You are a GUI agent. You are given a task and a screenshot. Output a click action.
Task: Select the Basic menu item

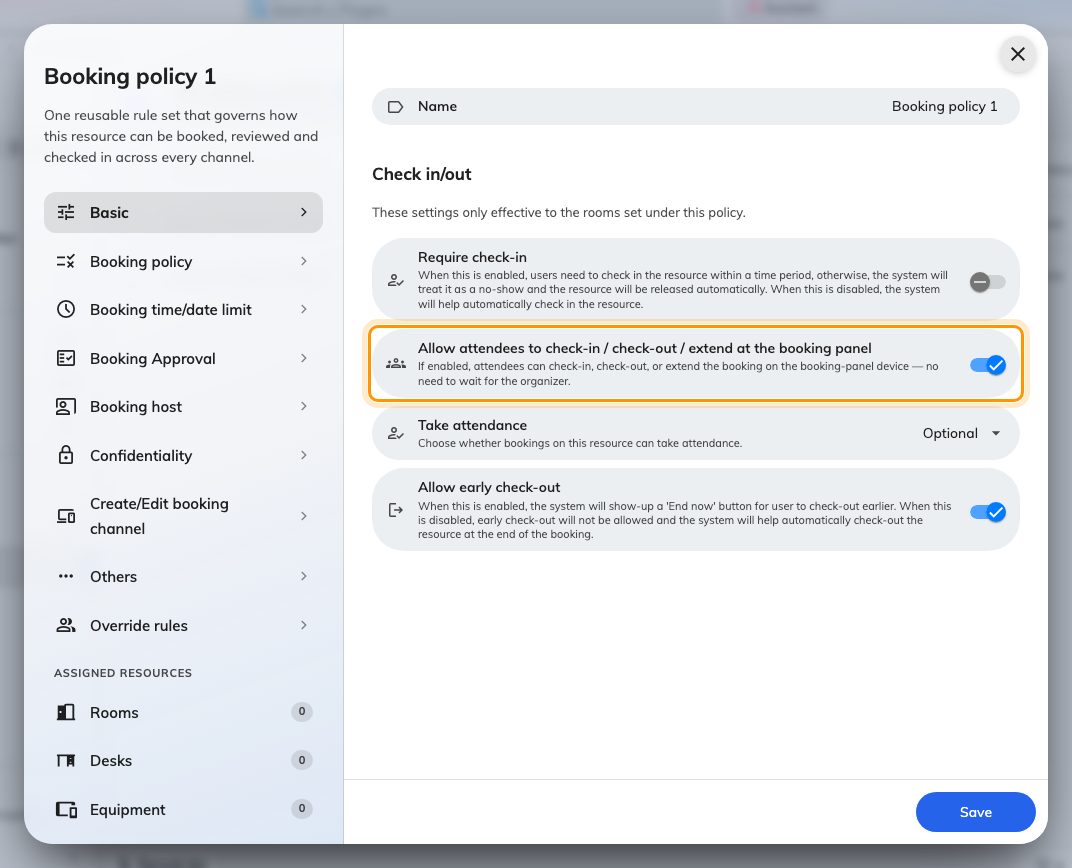[183, 213]
